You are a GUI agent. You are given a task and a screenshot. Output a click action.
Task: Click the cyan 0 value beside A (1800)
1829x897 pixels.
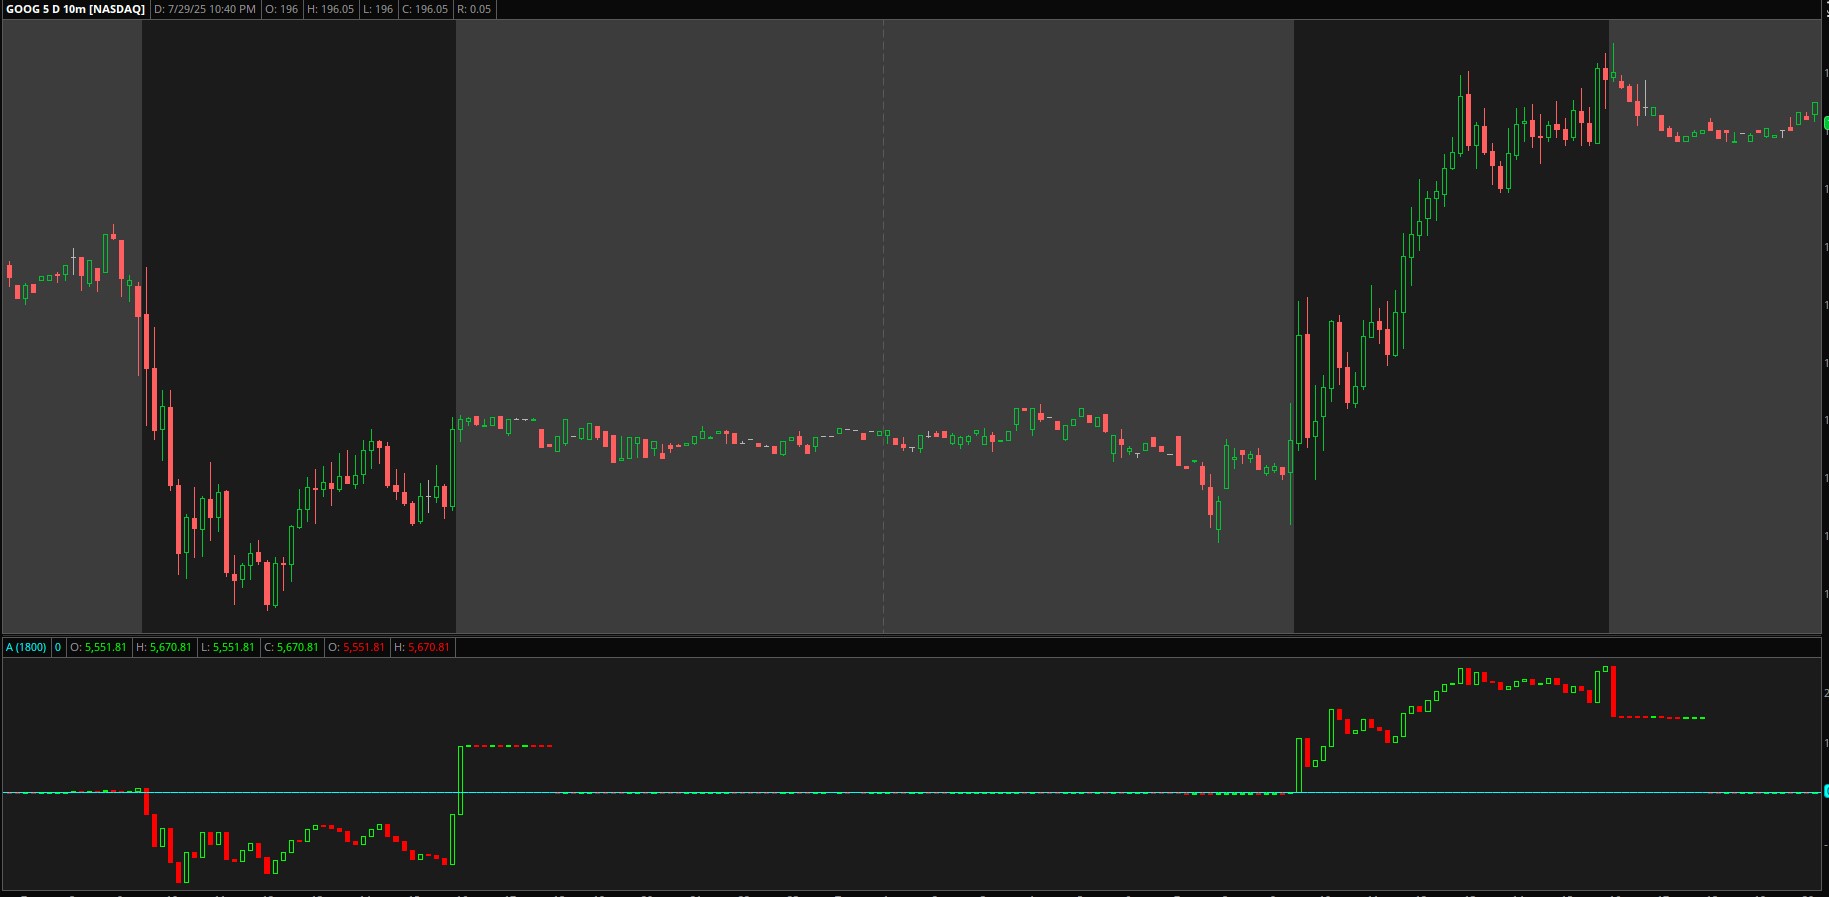point(58,647)
